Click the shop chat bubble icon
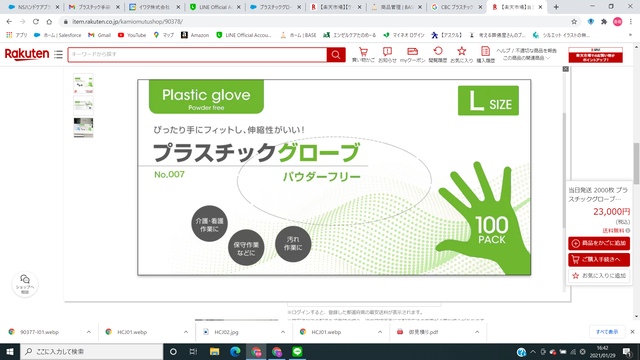The width and height of the screenshot is (640, 360). [25, 284]
